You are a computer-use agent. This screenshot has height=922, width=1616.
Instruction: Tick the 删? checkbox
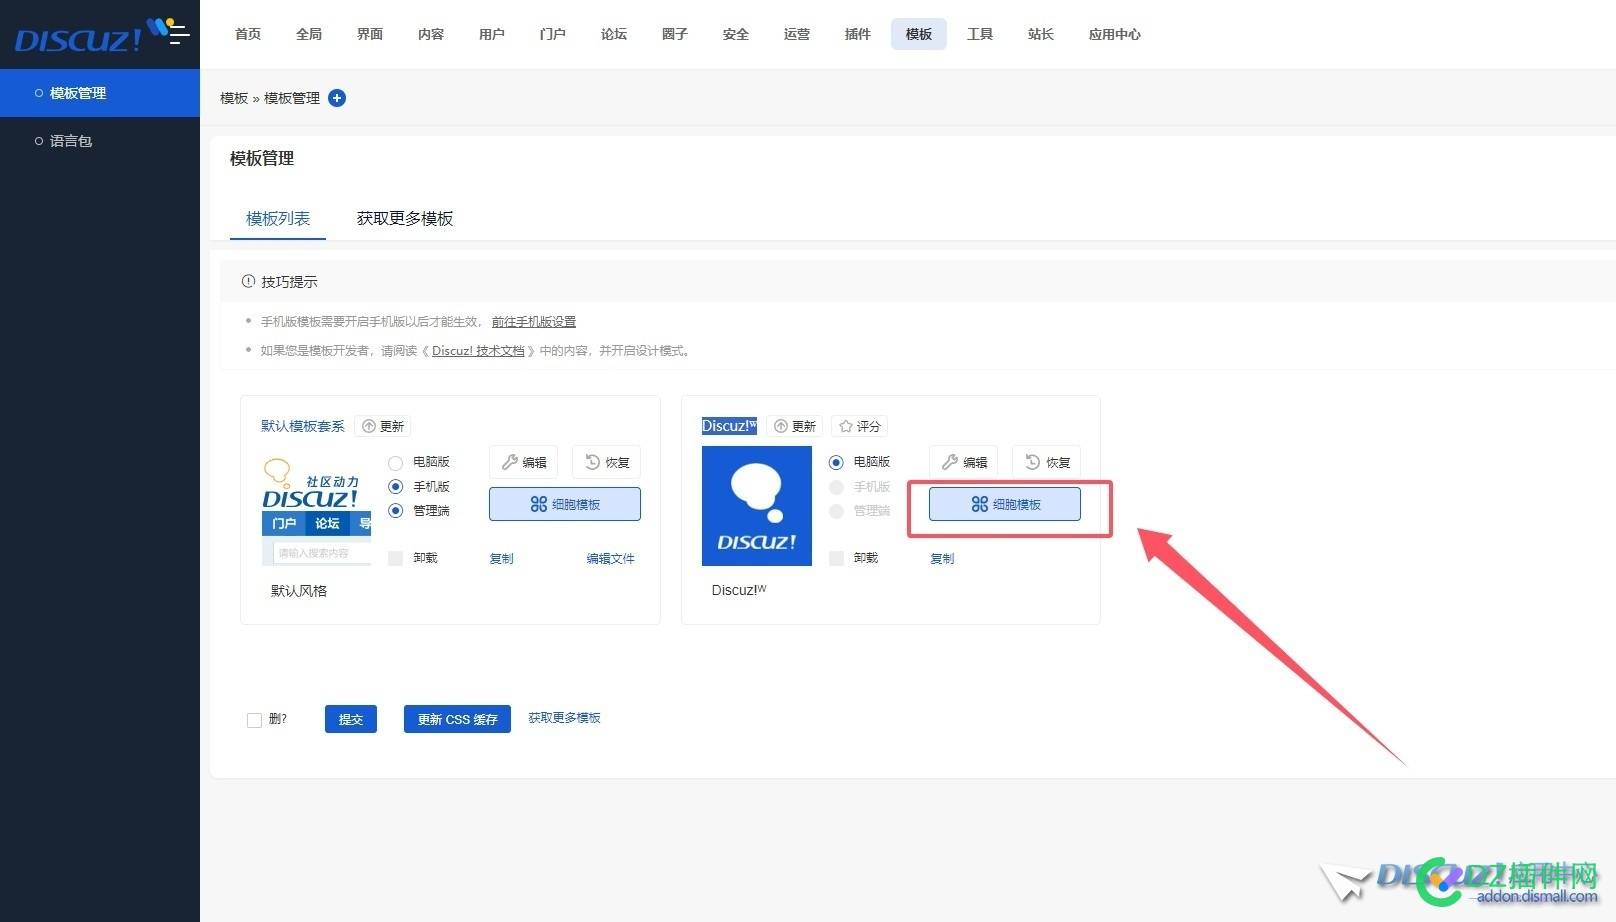pyautogui.click(x=254, y=720)
